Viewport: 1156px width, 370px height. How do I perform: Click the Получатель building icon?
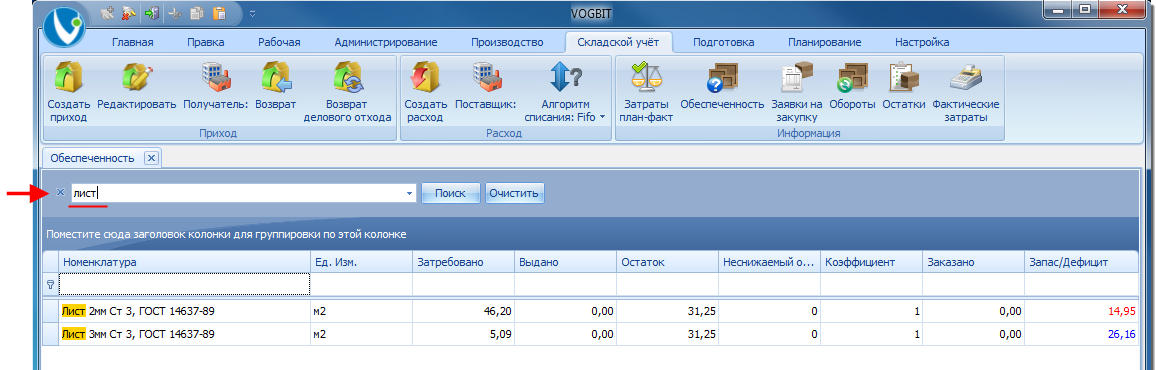click(217, 77)
